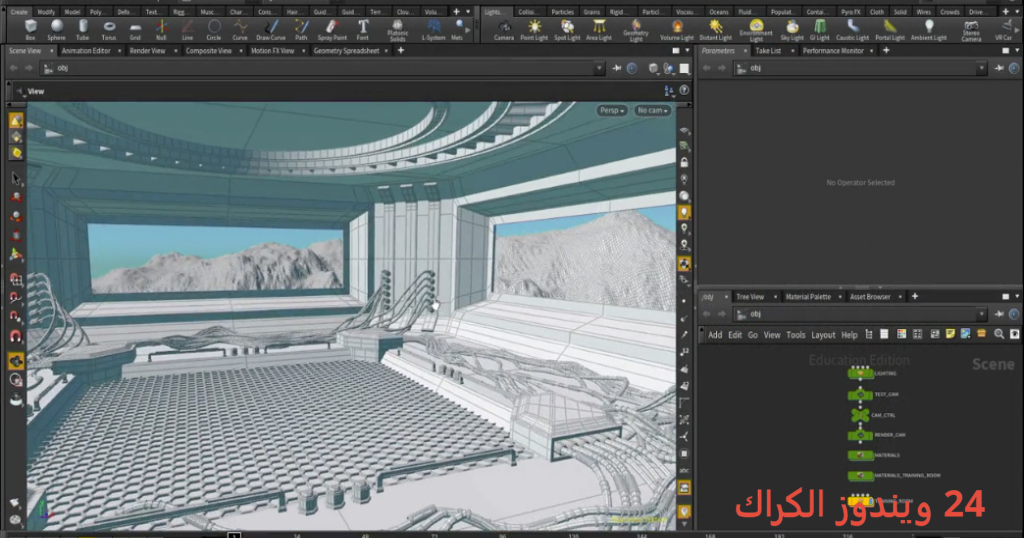
Task: Maximize the Scene View pane
Action: point(676,50)
